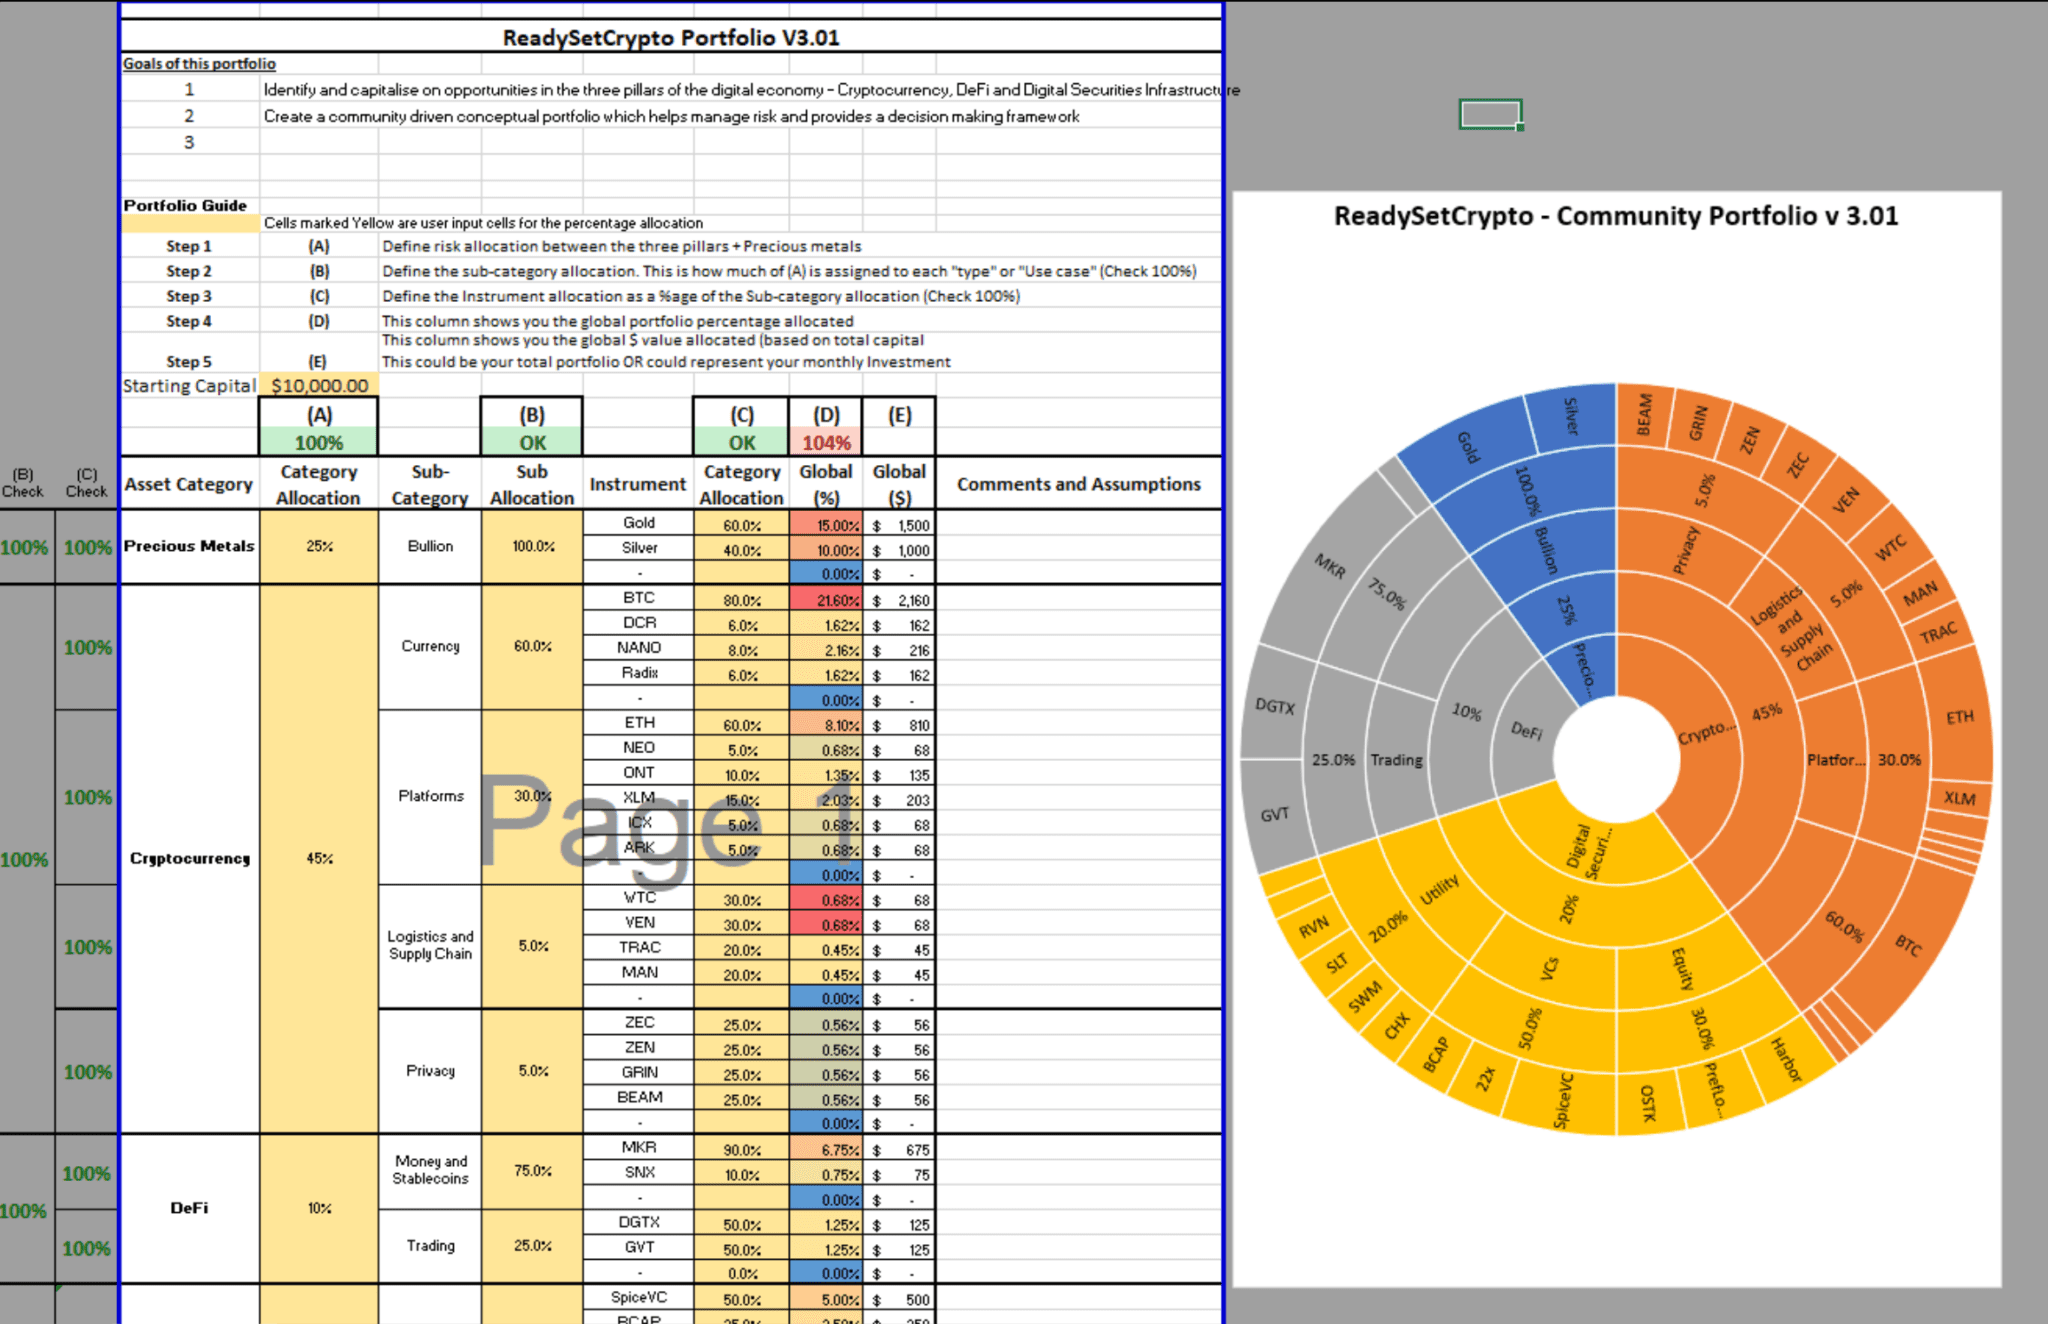This screenshot has height=1324, width=2048.
Task: Click the blue Silver segment in the chart
Action: point(1571,416)
